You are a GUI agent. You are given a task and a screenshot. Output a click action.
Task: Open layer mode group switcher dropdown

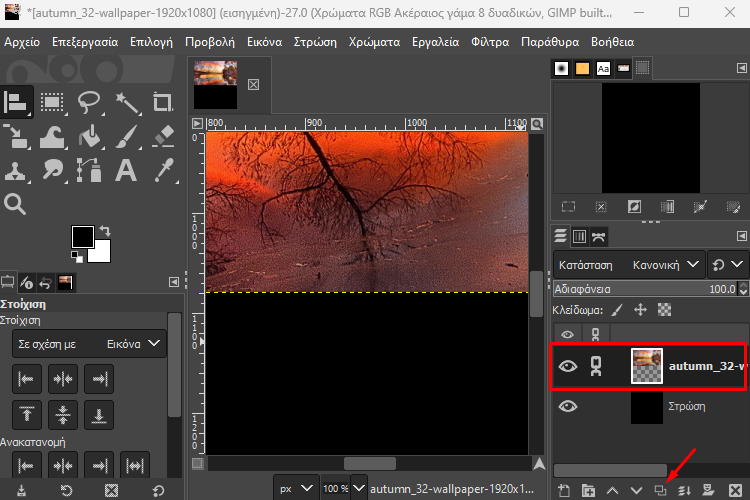click(x=728, y=265)
